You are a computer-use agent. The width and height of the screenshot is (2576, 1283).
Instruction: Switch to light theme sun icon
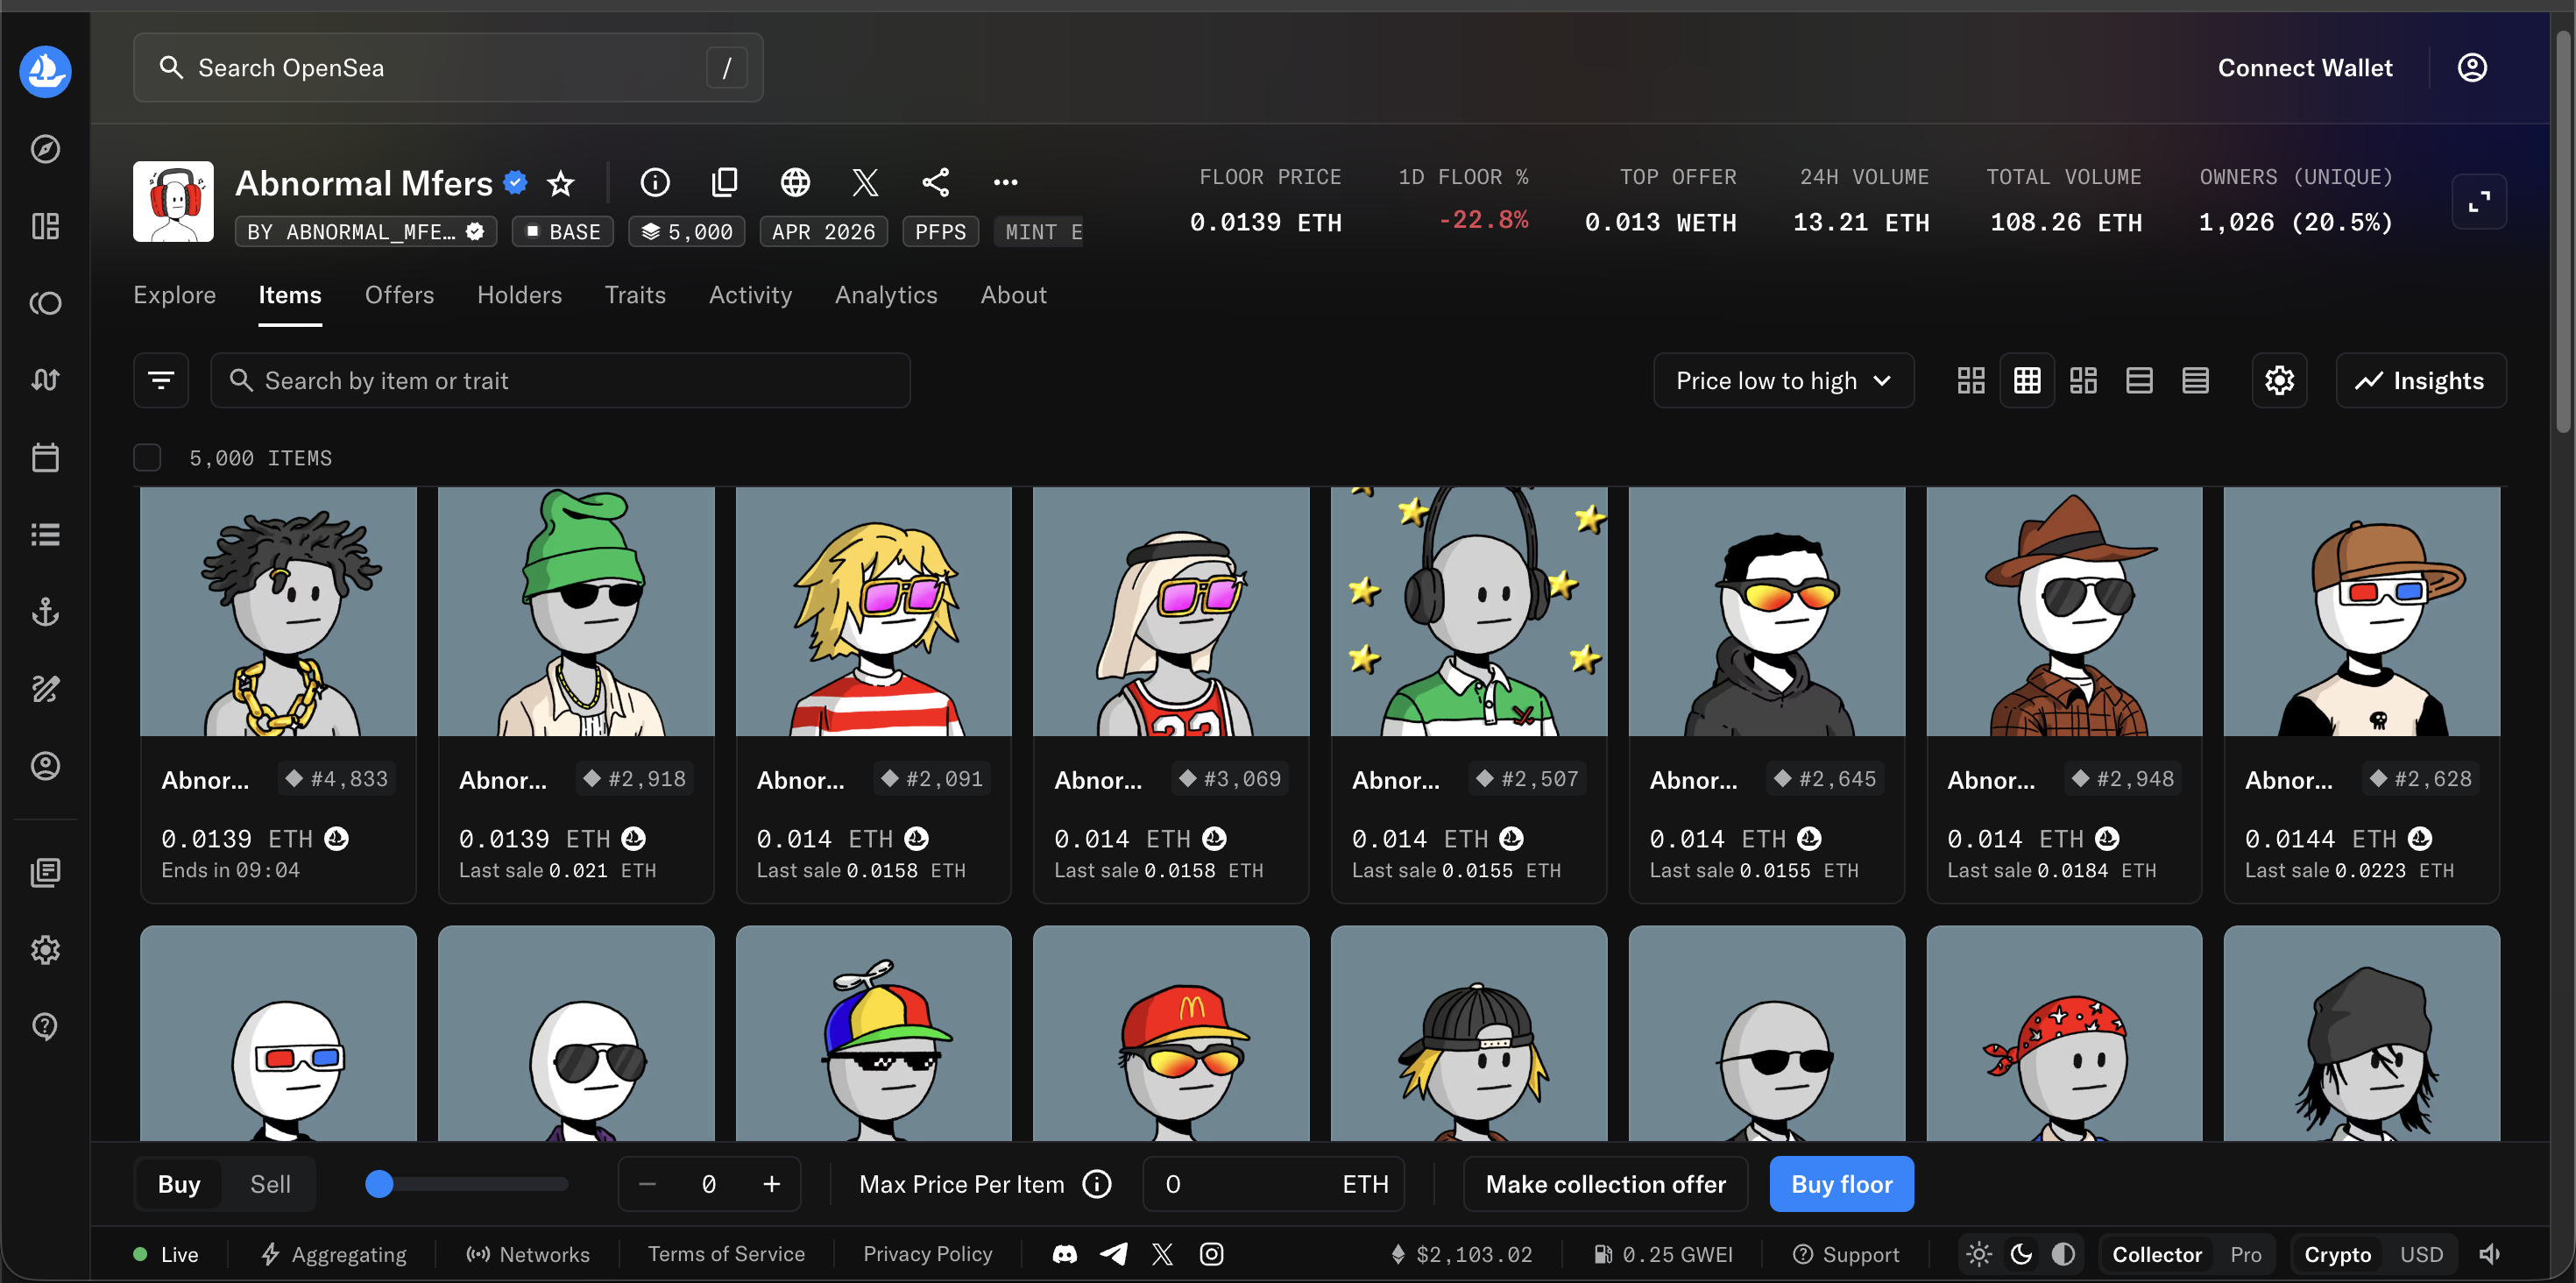pos(1979,1254)
